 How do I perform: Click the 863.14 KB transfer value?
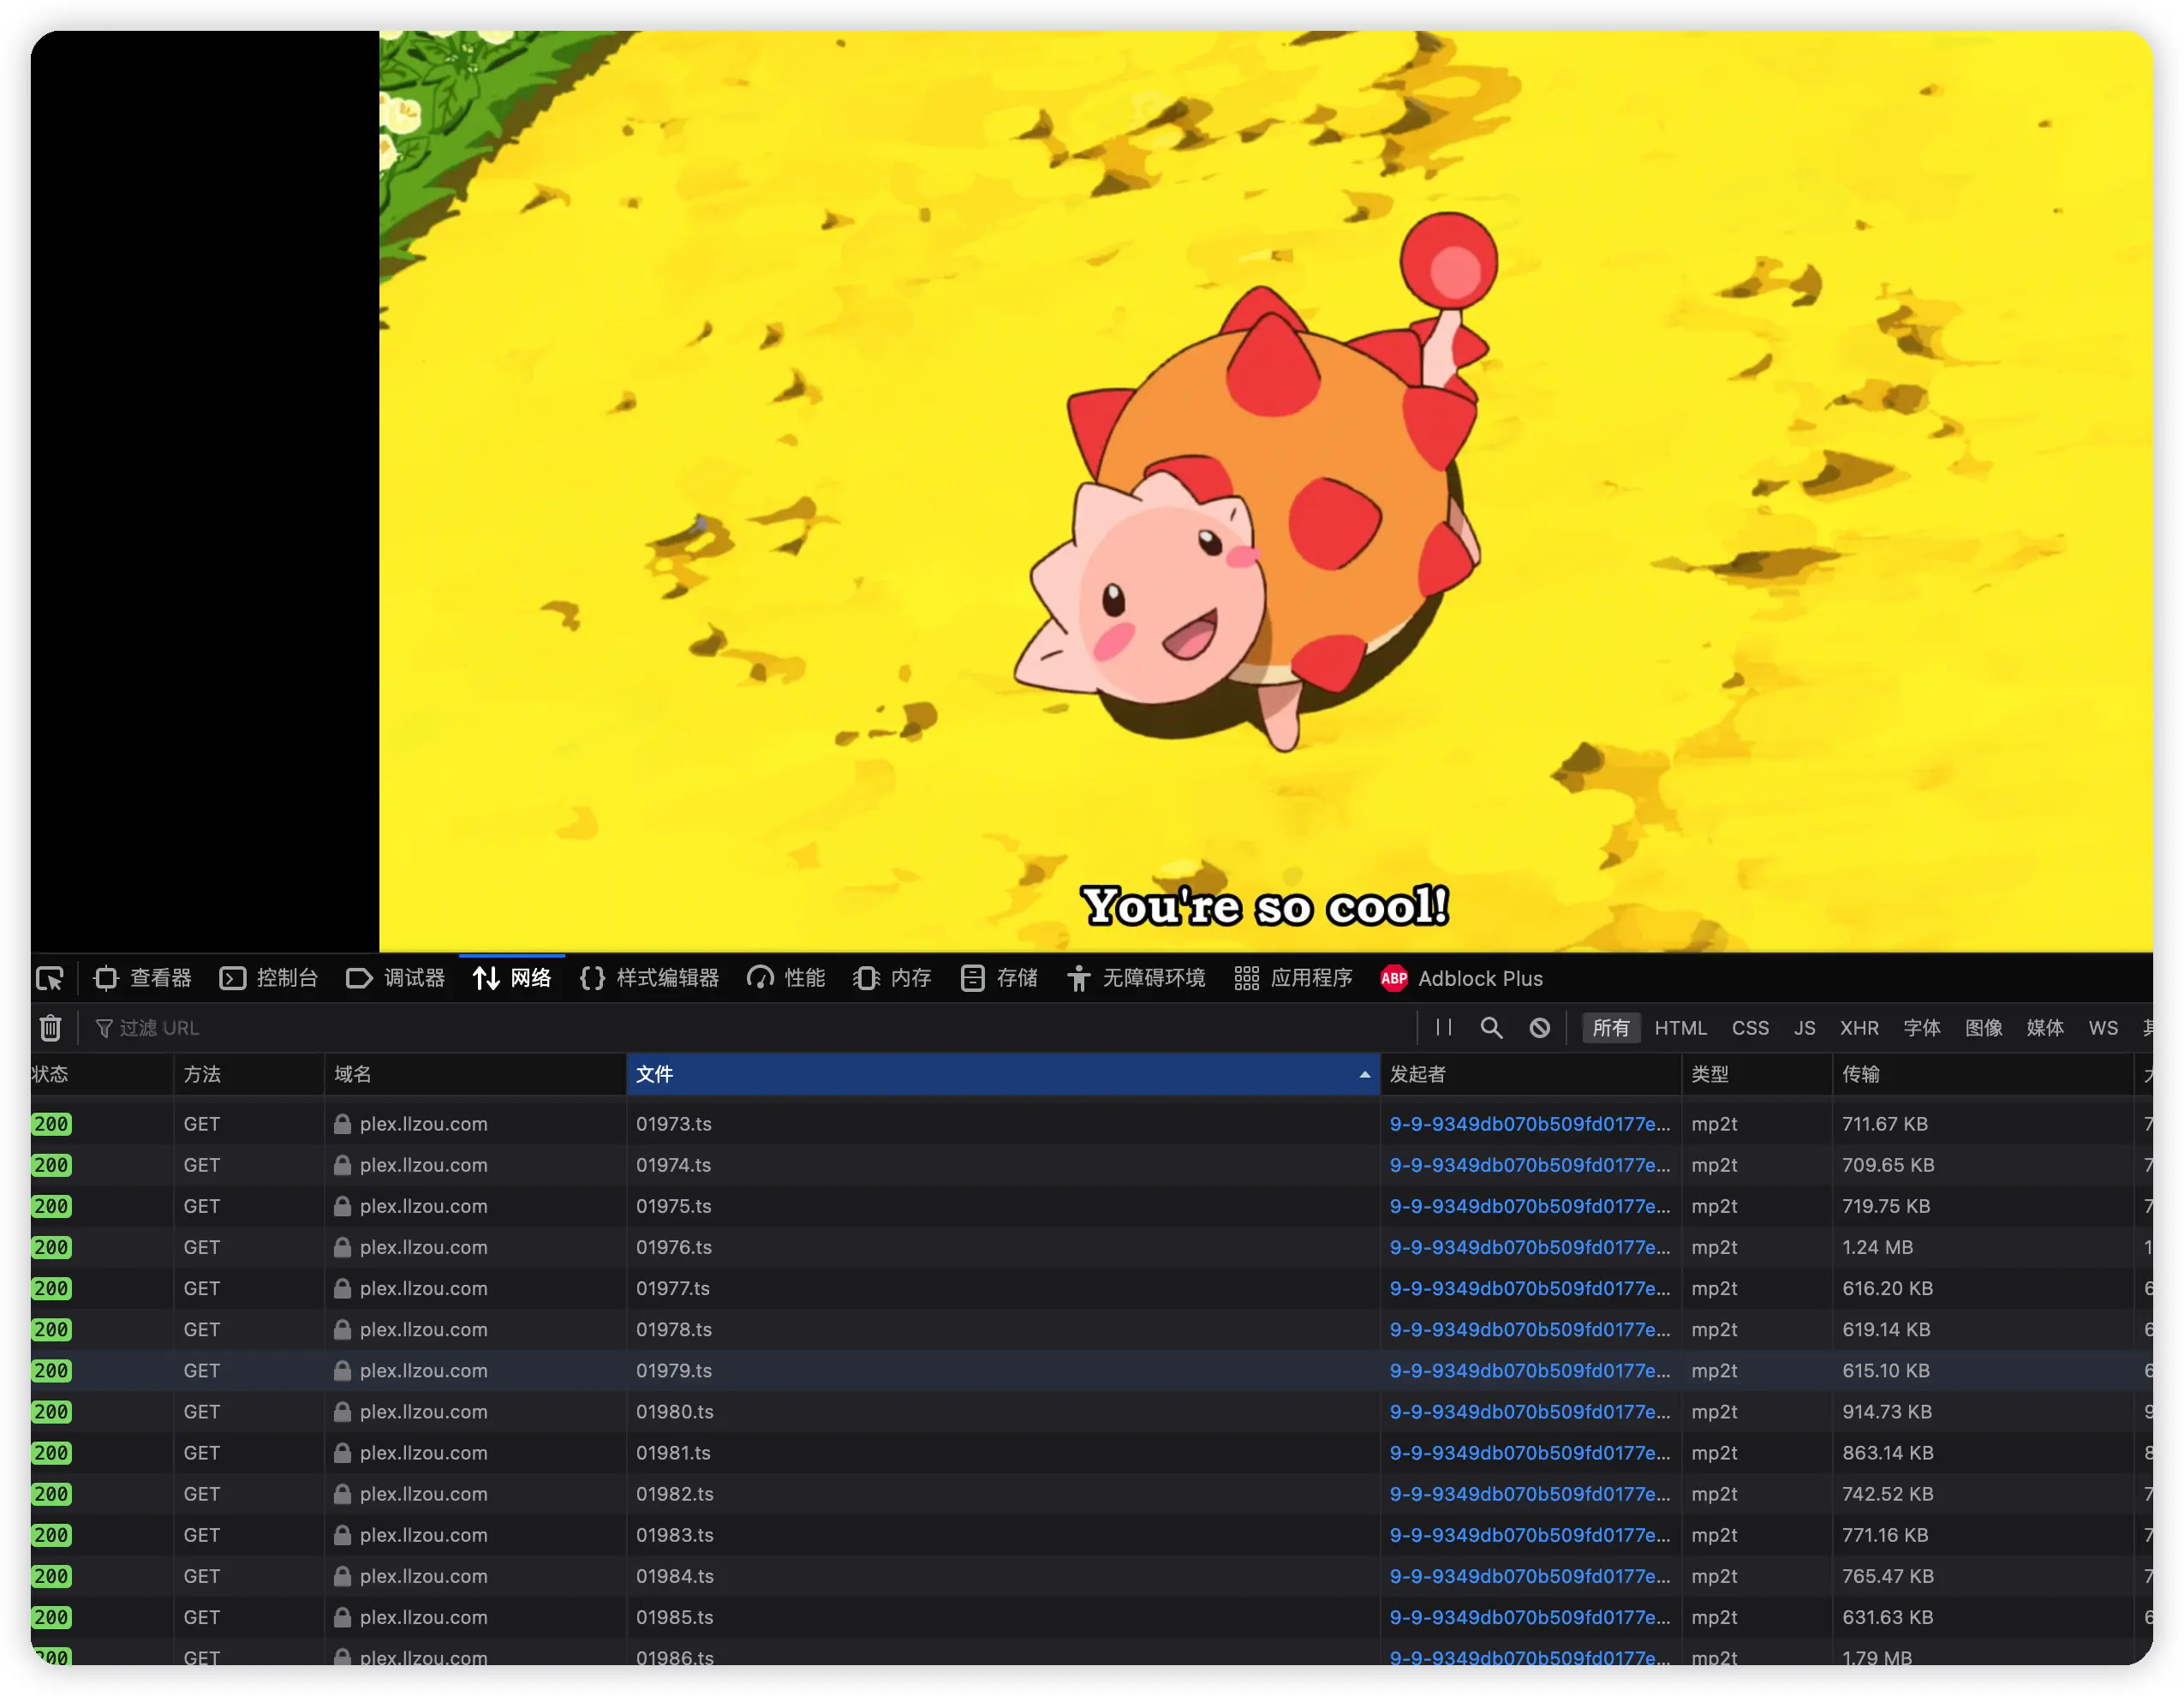pyautogui.click(x=1887, y=1452)
